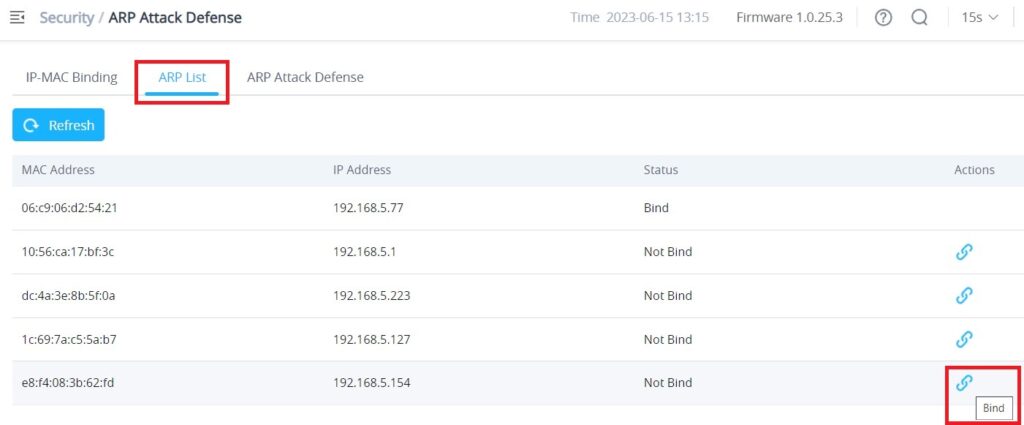Screen dimensions: 1024x425
Task: Go to Security breadcrumb link
Action: [x=67, y=18]
